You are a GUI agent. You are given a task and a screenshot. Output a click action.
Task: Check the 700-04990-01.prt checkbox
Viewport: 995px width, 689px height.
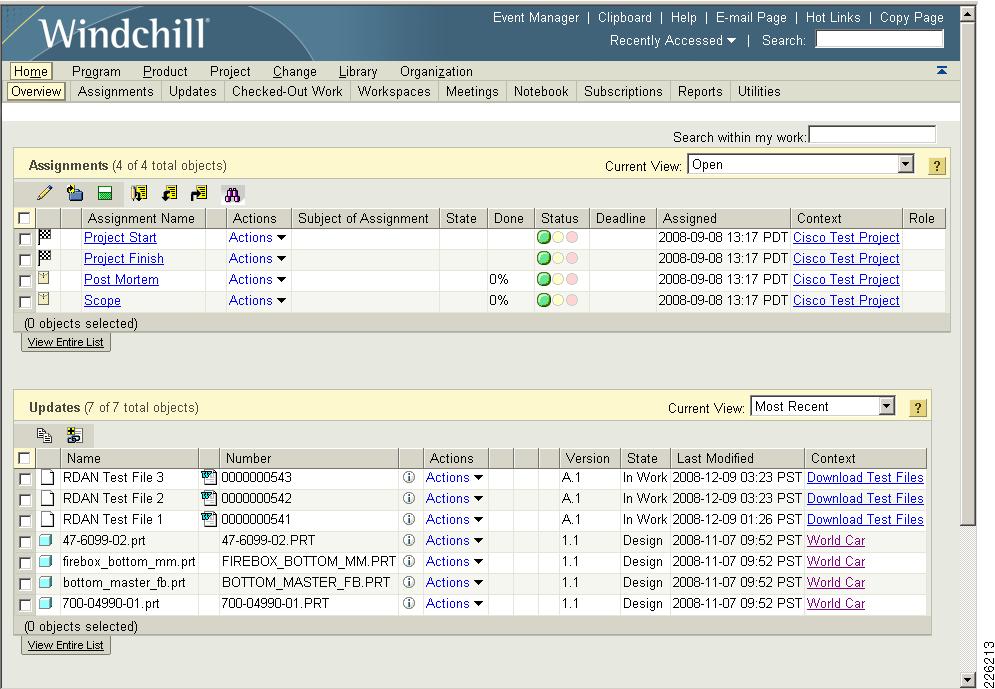coord(25,605)
